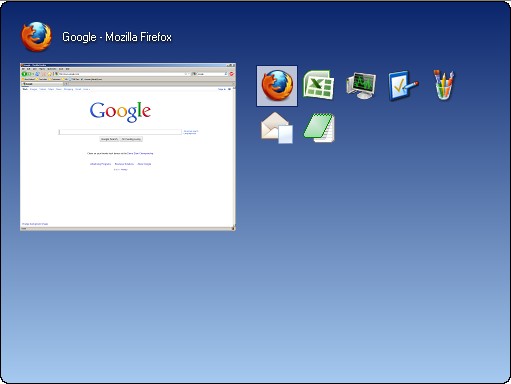The image size is (511, 384).
Task: Click the Google logo inside the preview
Action: pos(120,112)
